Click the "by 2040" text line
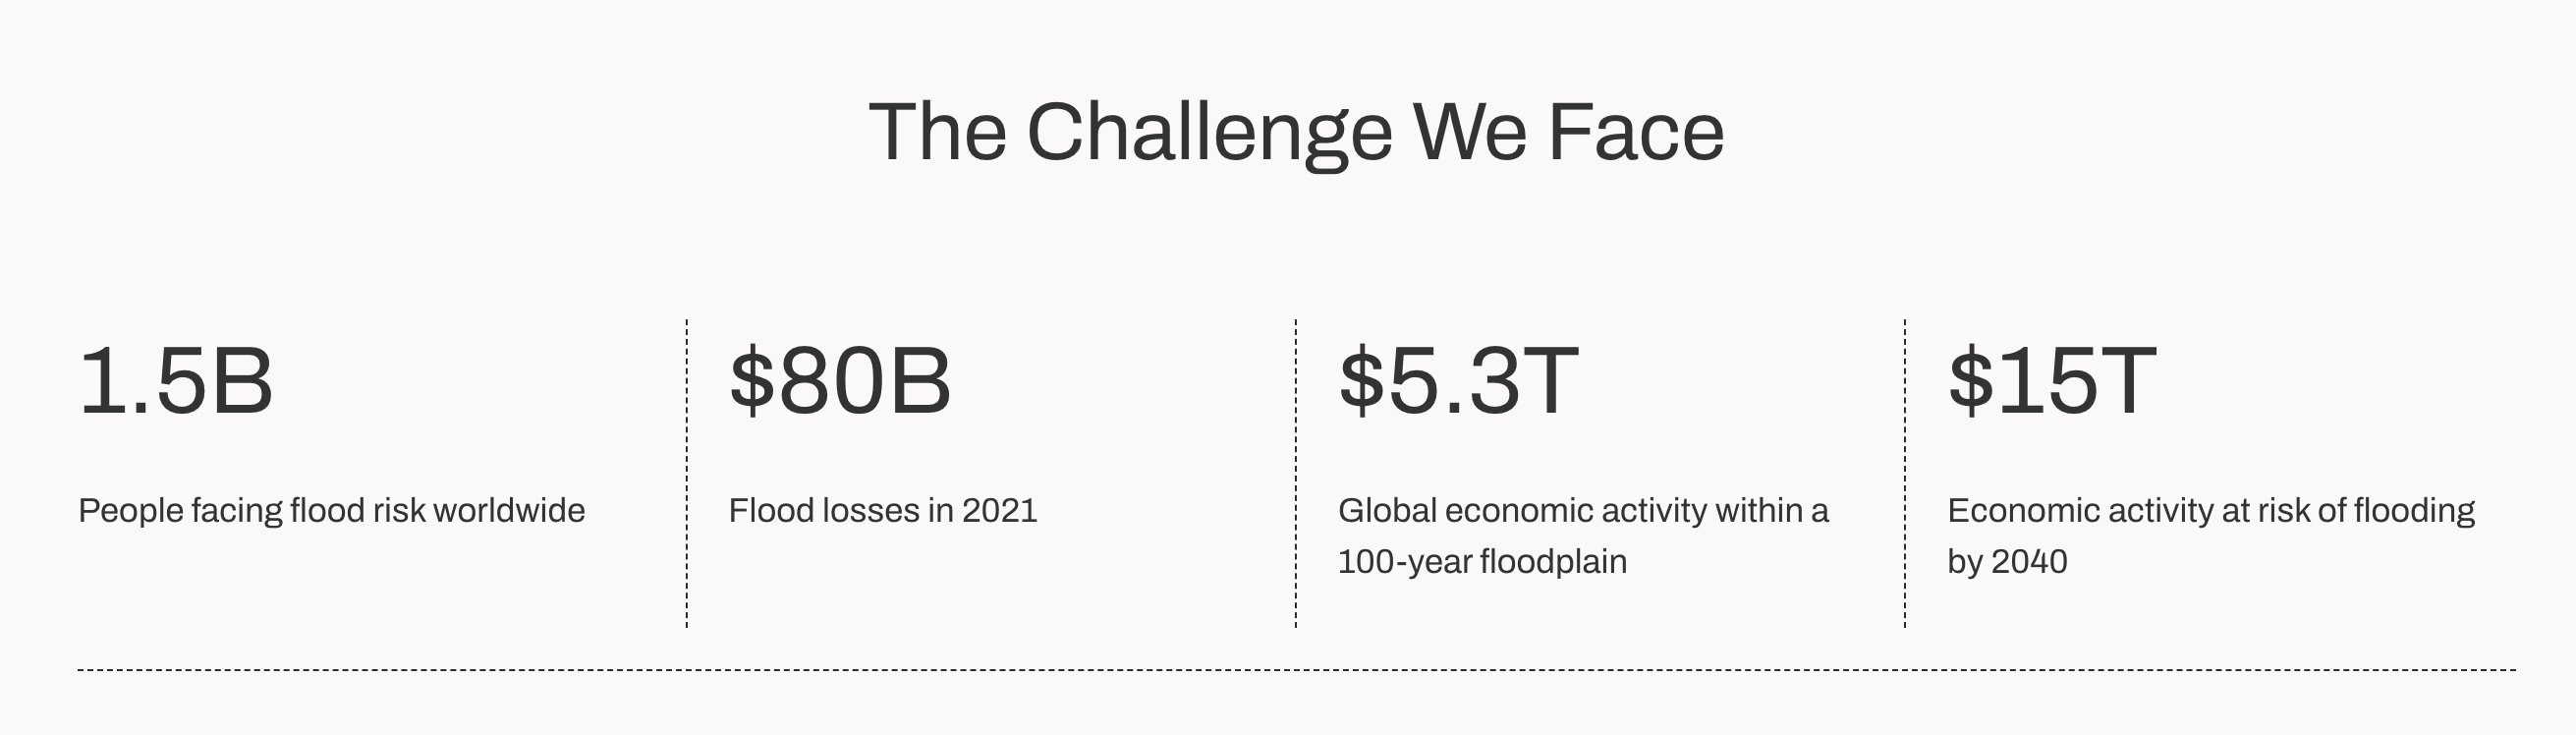 (2007, 562)
